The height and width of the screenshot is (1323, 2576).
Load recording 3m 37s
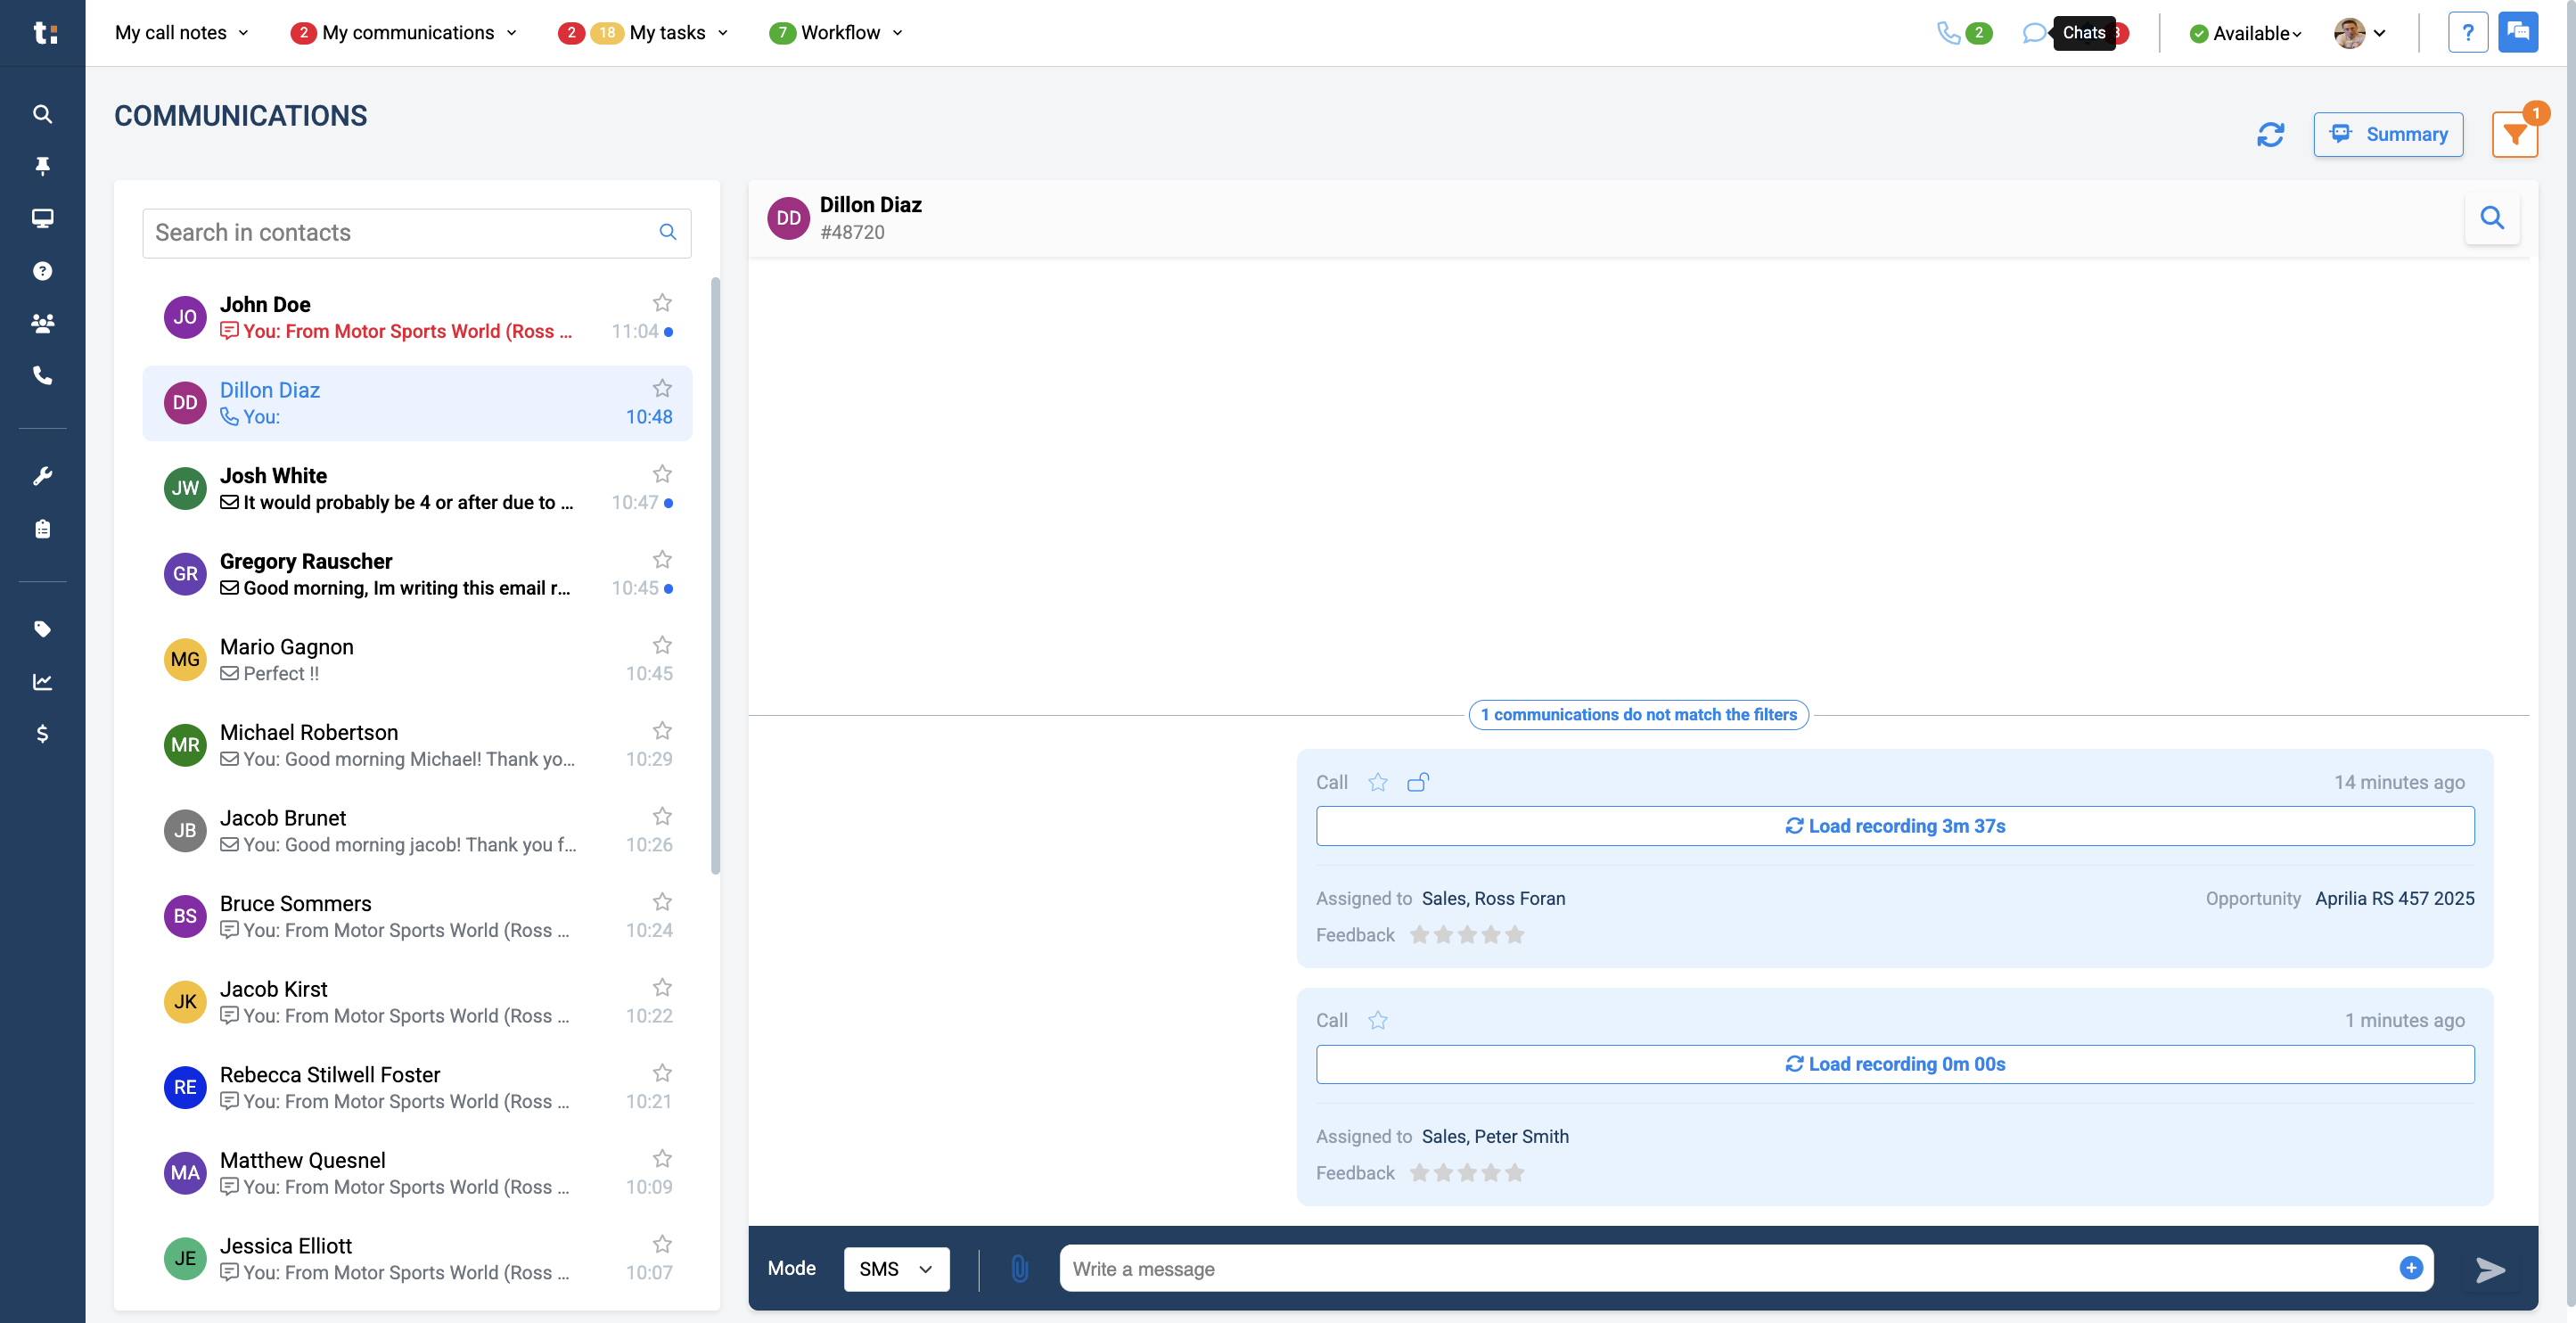[1894, 826]
